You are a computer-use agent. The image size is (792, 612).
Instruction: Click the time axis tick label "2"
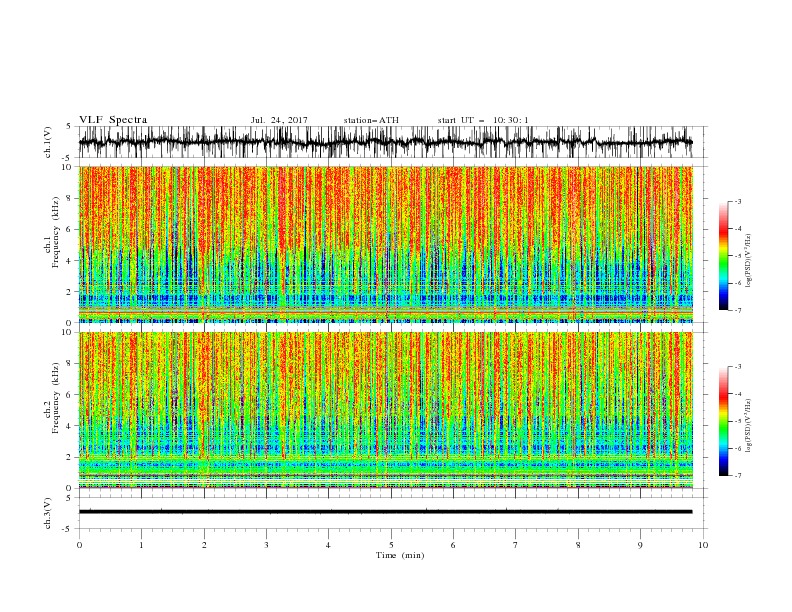(x=204, y=545)
